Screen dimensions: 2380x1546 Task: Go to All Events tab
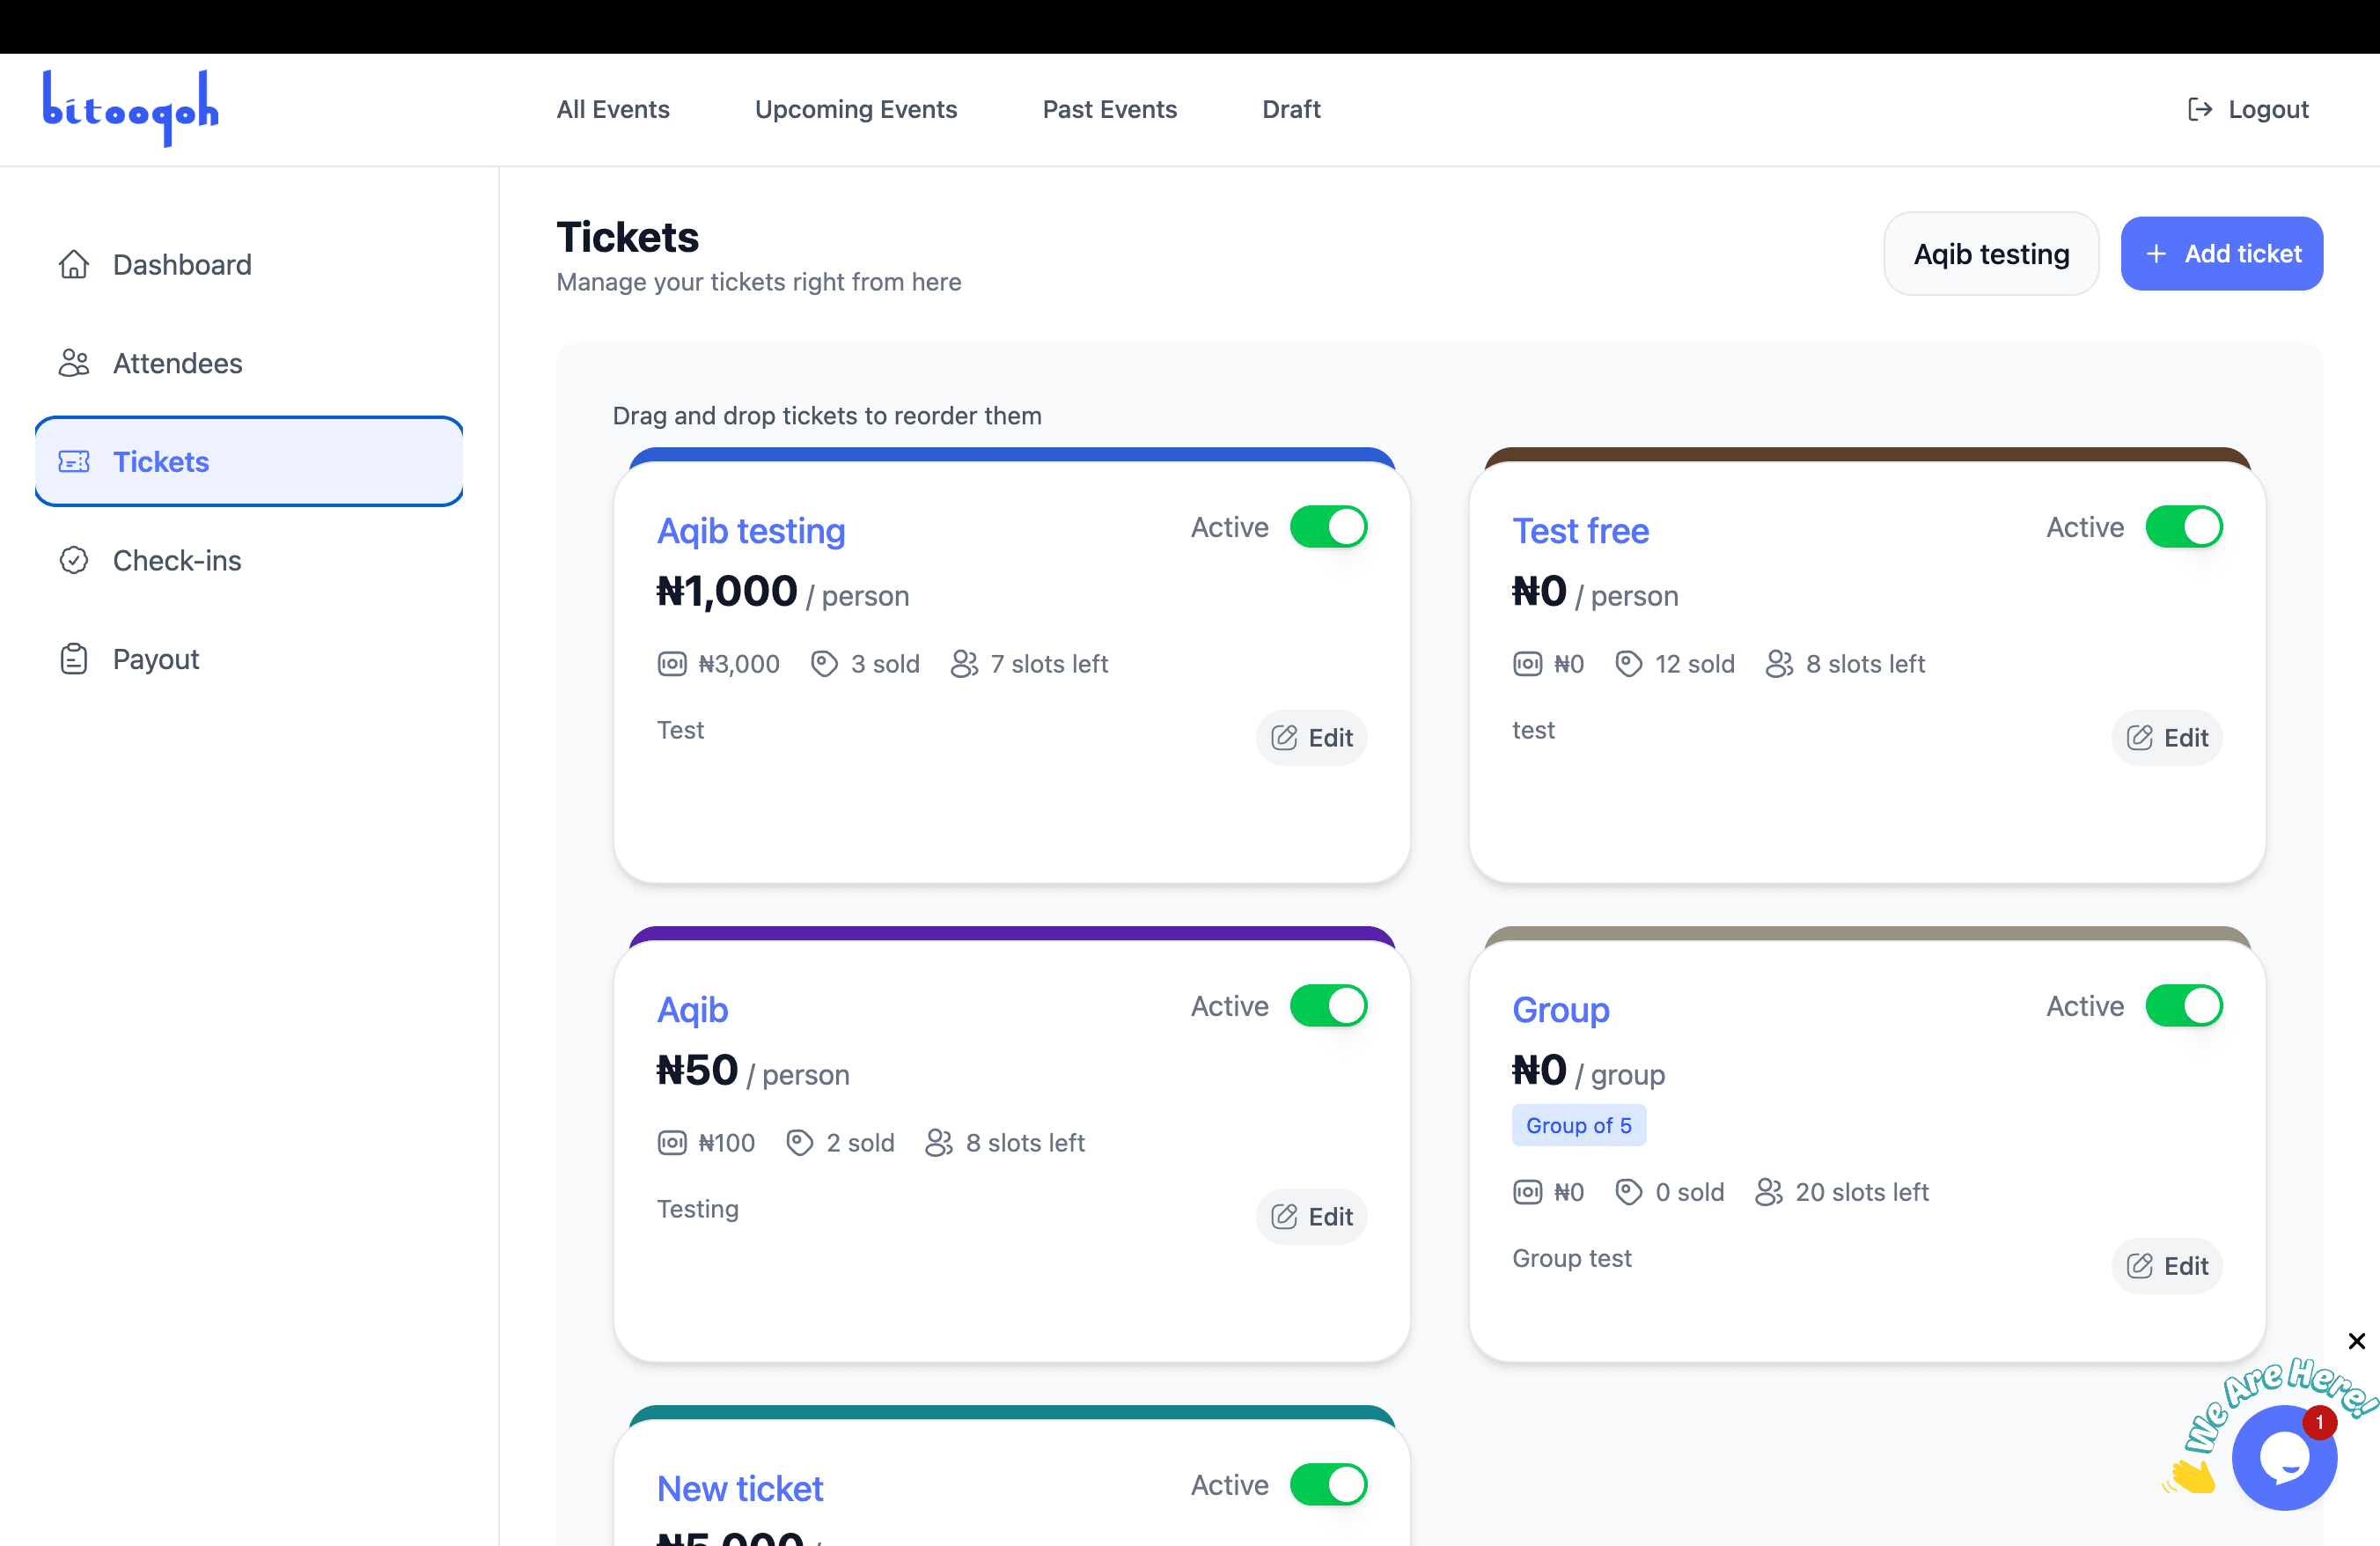click(x=613, y=109)
